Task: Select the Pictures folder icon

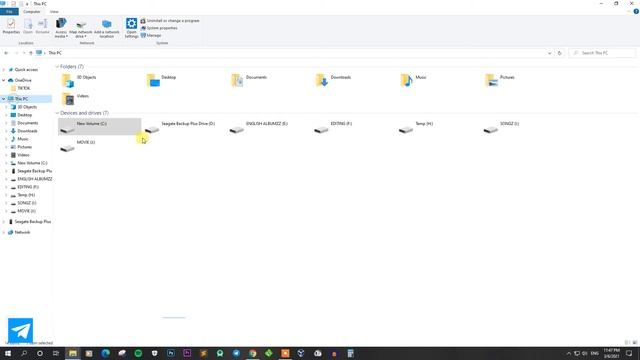Action: 491,80
